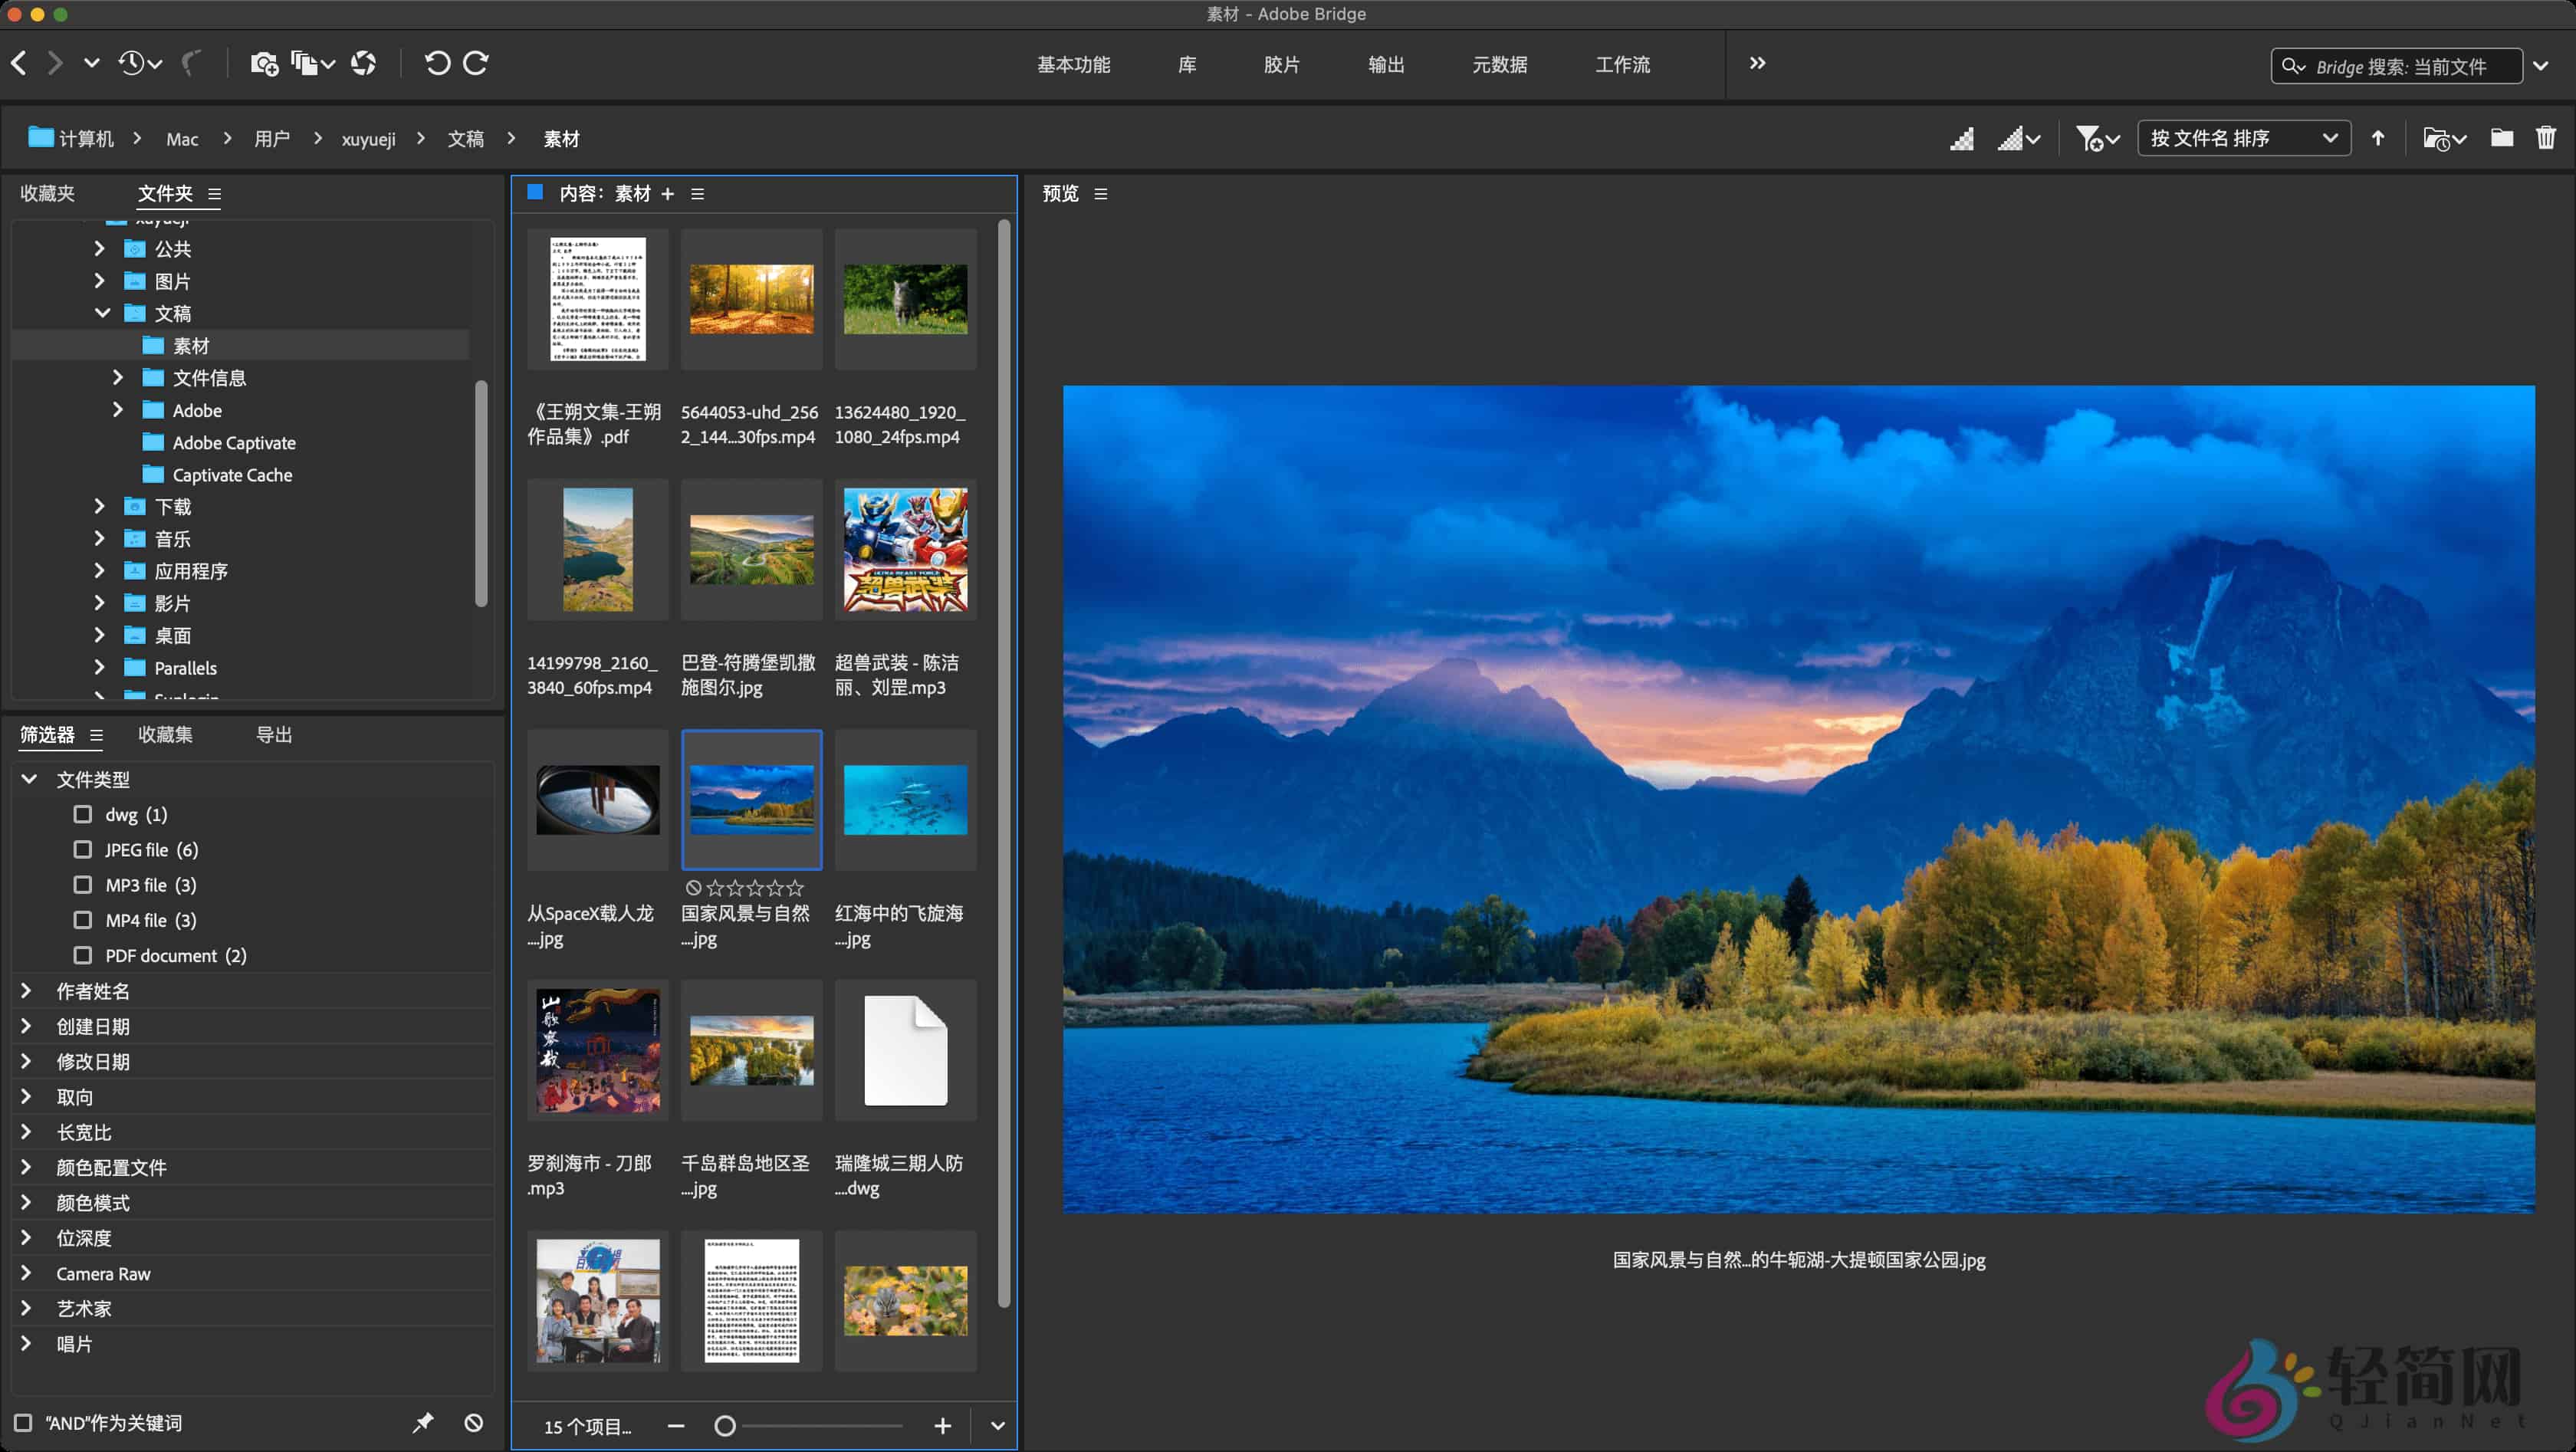The width and height of the screenshot is (2576, 1452).
Task: Click the rotate 90° clockwise icon
Action: (476, 64)
